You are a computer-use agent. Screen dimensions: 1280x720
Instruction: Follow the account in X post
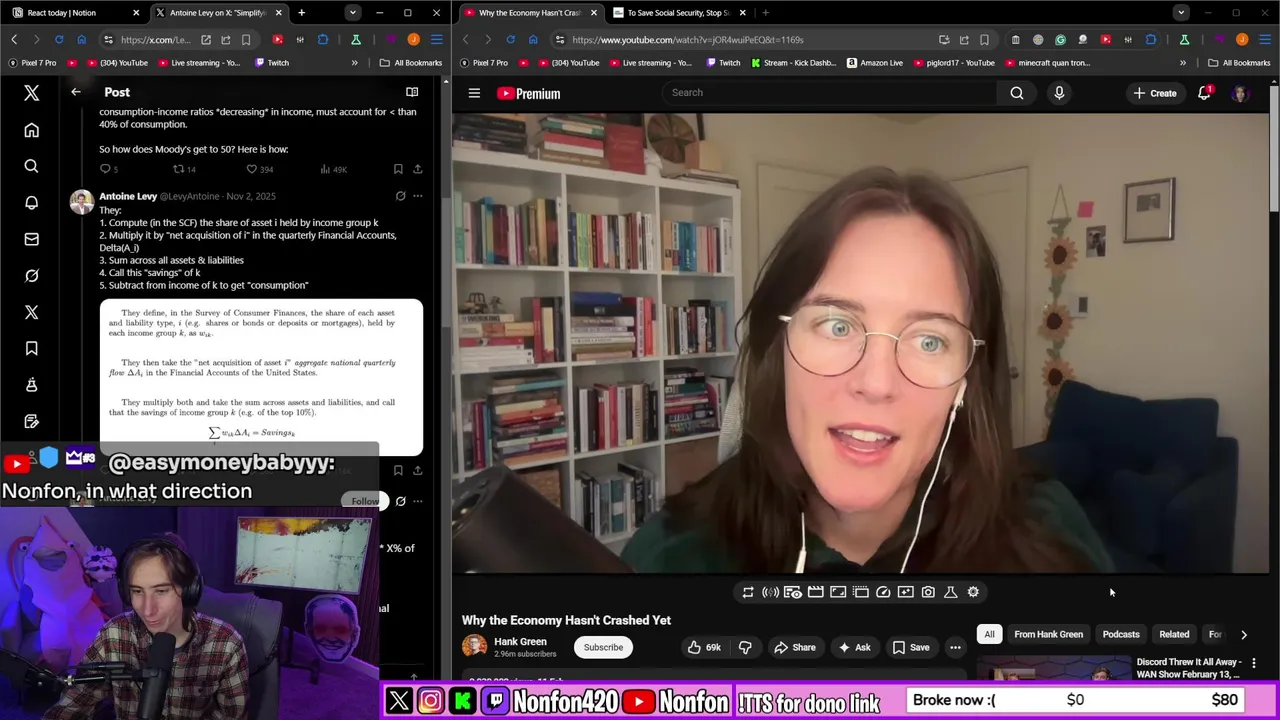tap(364, 501)
